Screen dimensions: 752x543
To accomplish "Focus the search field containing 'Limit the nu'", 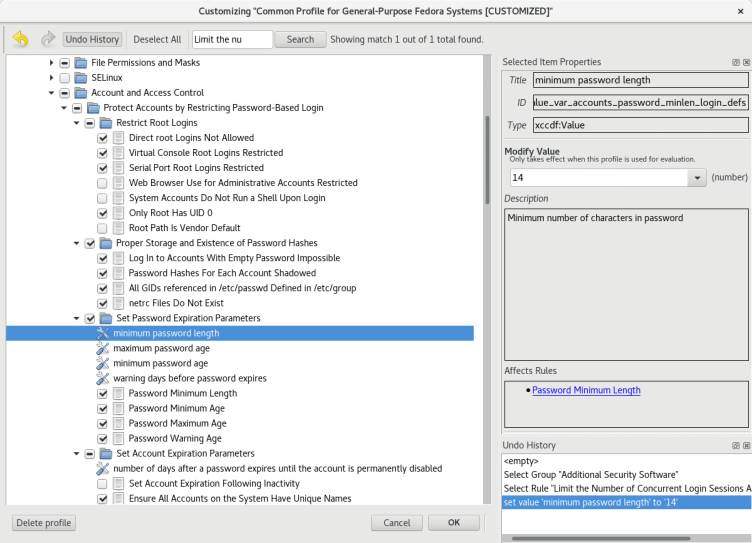I will point(232,39).
